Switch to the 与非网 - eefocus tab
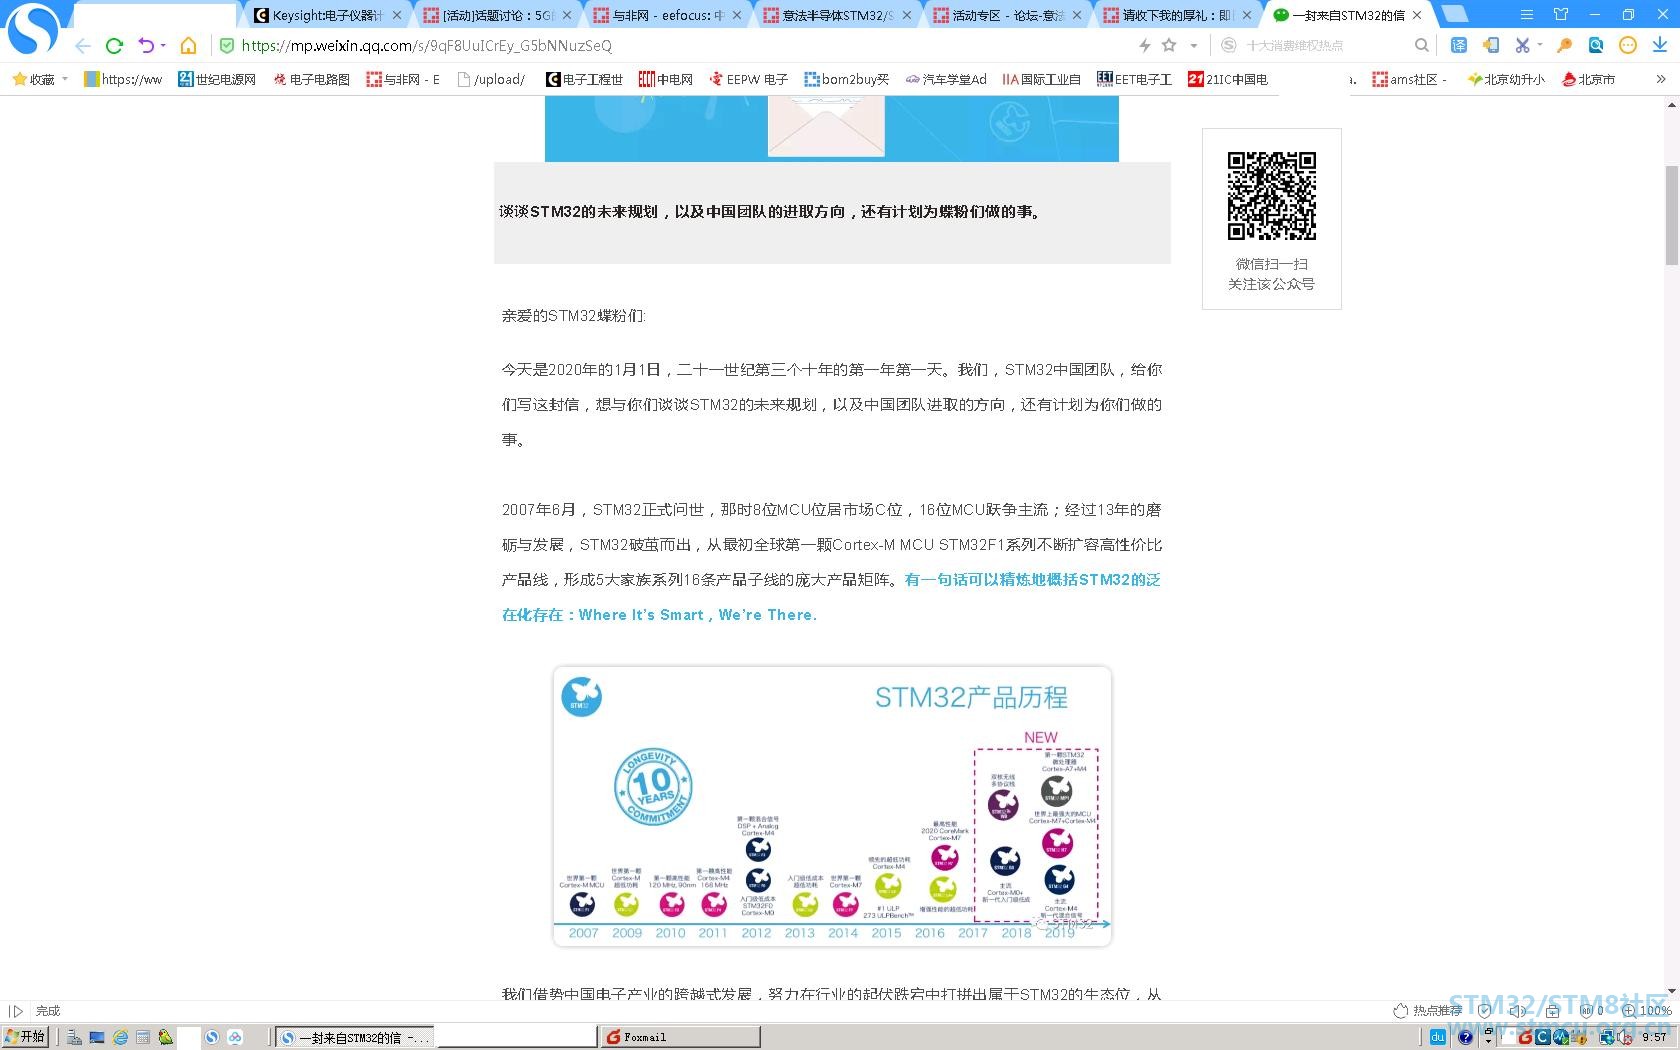This screenshot has width=1680, height=1050. point(668,15)
